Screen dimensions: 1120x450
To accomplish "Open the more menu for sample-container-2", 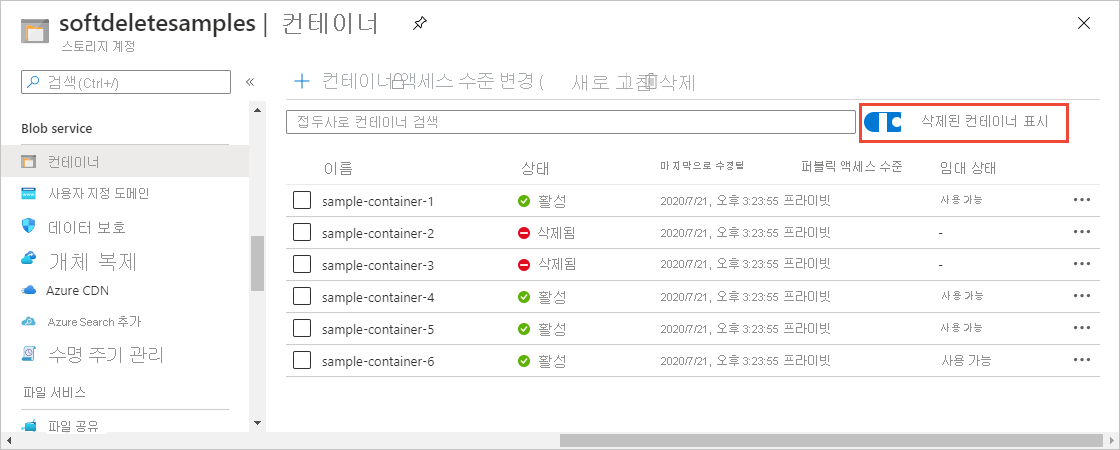I will coord(1082,232).
